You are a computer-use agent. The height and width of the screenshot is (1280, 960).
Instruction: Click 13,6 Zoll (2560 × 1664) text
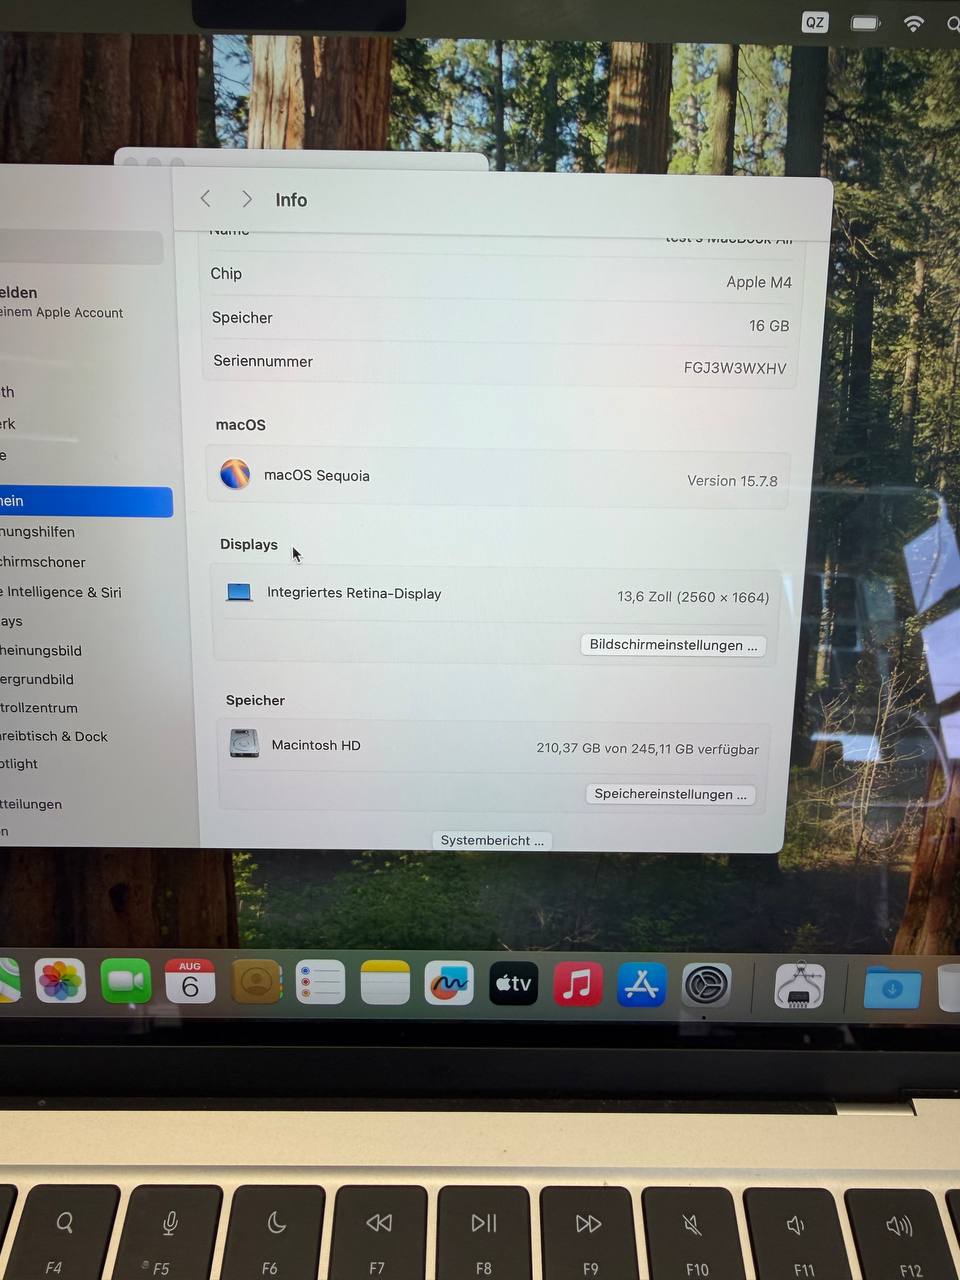(x=693, y=597)
